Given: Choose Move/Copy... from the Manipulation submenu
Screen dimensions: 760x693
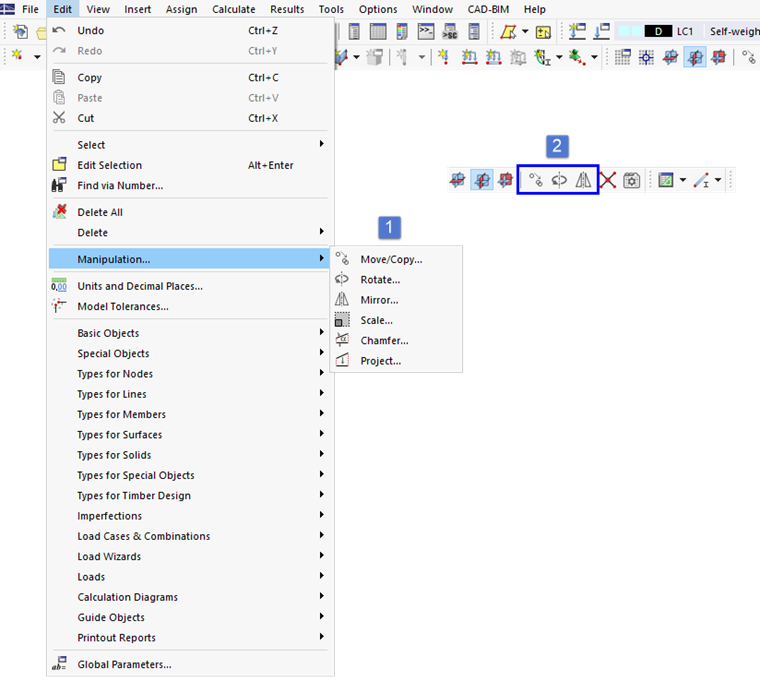Looking at the screenshot, I should click(396, 259).
